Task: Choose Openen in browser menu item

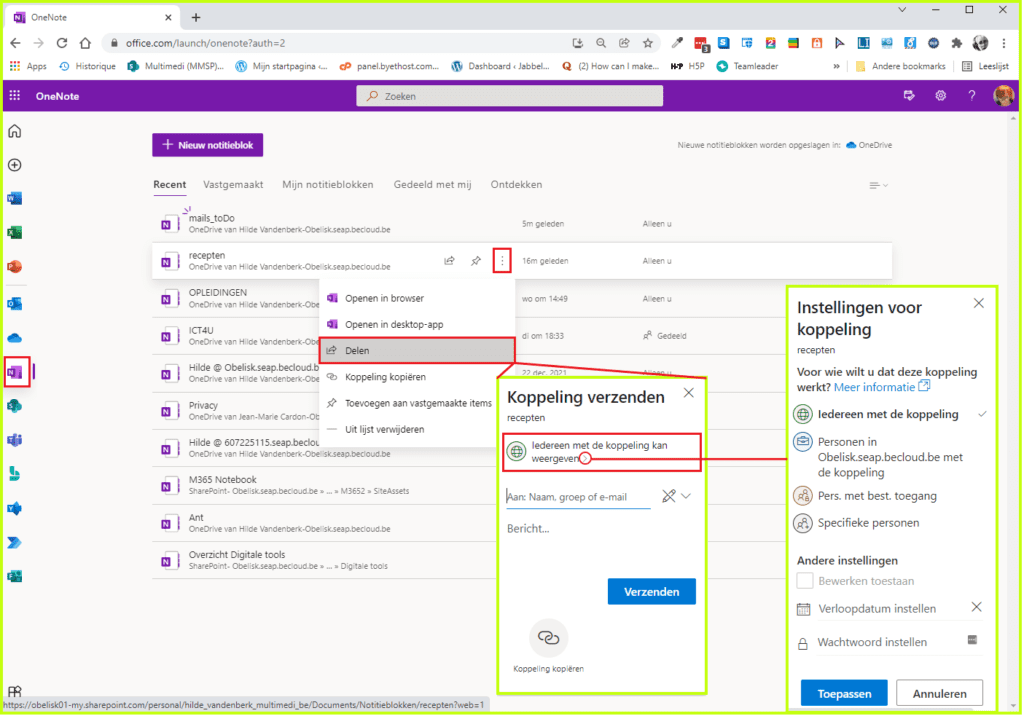Action: tap(417, 298)
